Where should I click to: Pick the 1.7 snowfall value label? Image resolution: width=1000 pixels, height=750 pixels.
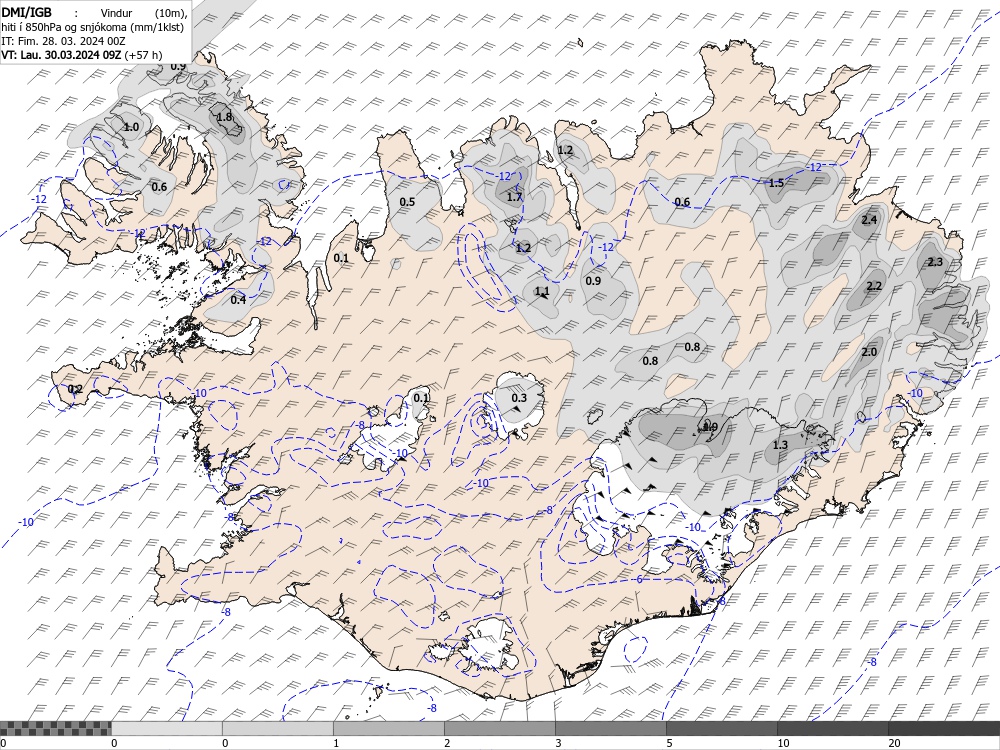tap(514, 197)
